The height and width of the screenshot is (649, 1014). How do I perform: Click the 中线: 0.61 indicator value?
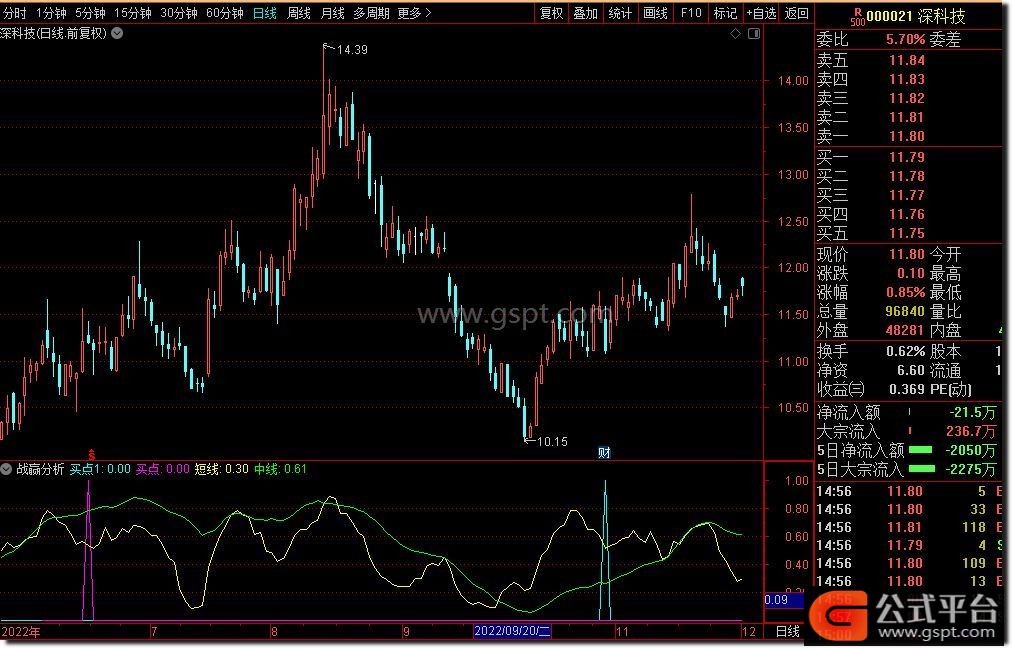click(x=281, y=469)
